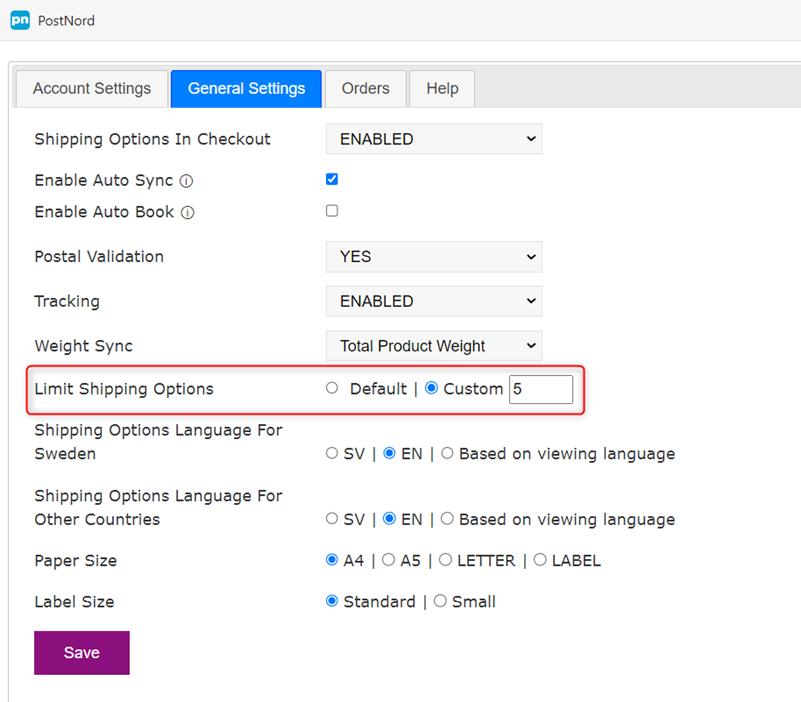Choose Custom limit shipping options radio
Screen dimensions: 801x702
[432, 388]
